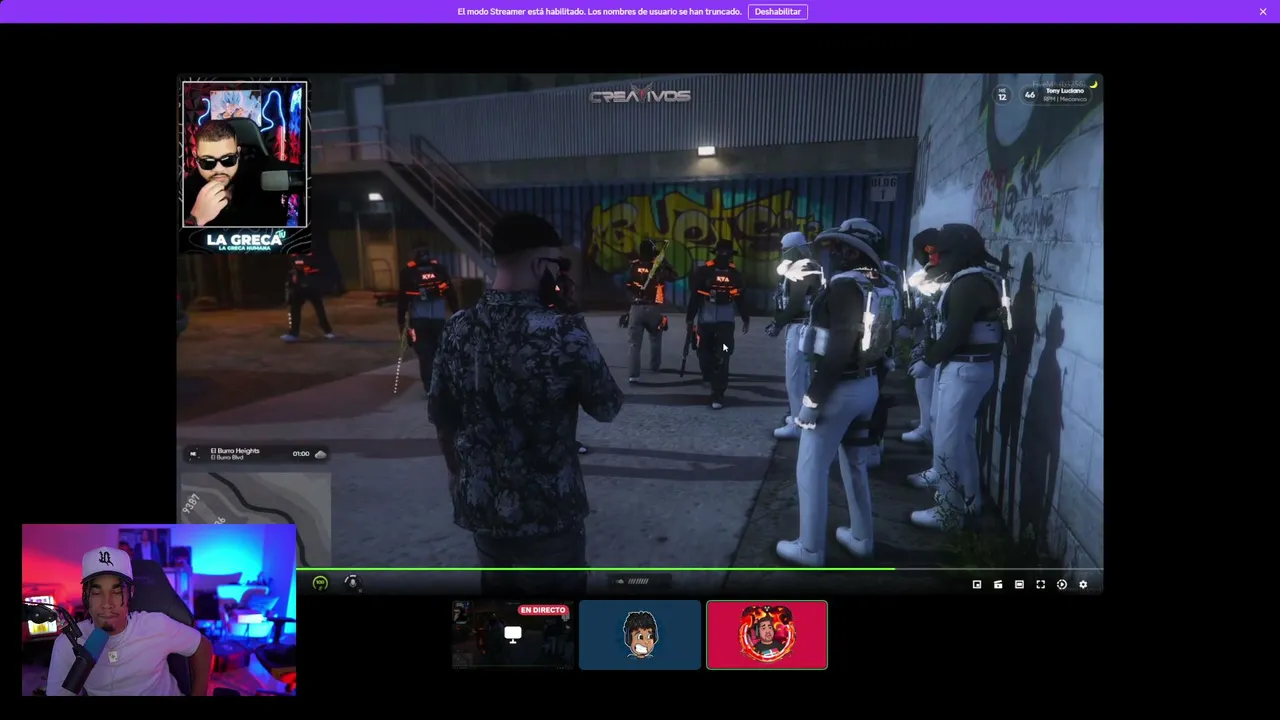The width and height of the screenshot is (1280, 720).
Task: Click the microphone icon in the game HUD
Action: pos(351,582)
